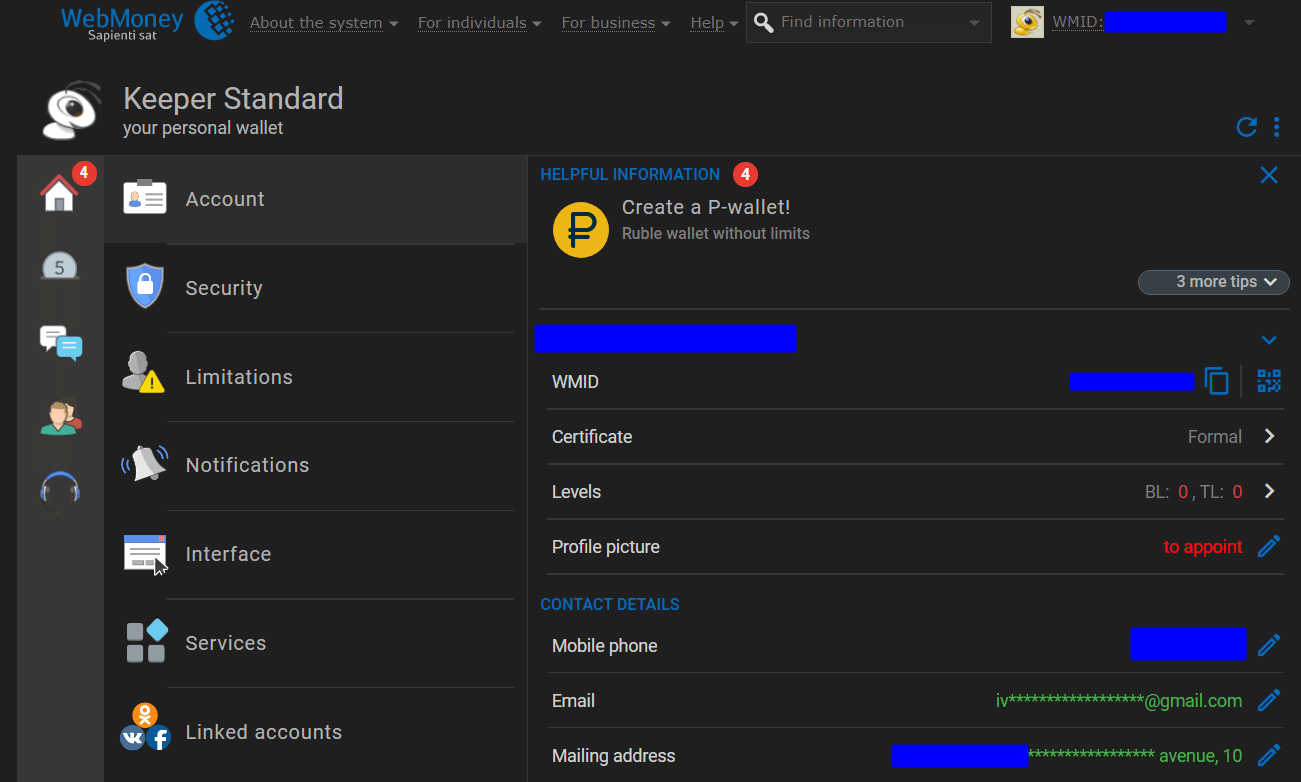Open messages via the chat bubble icon
This screenshot has height=782, width=1301.
coord(60,343)
